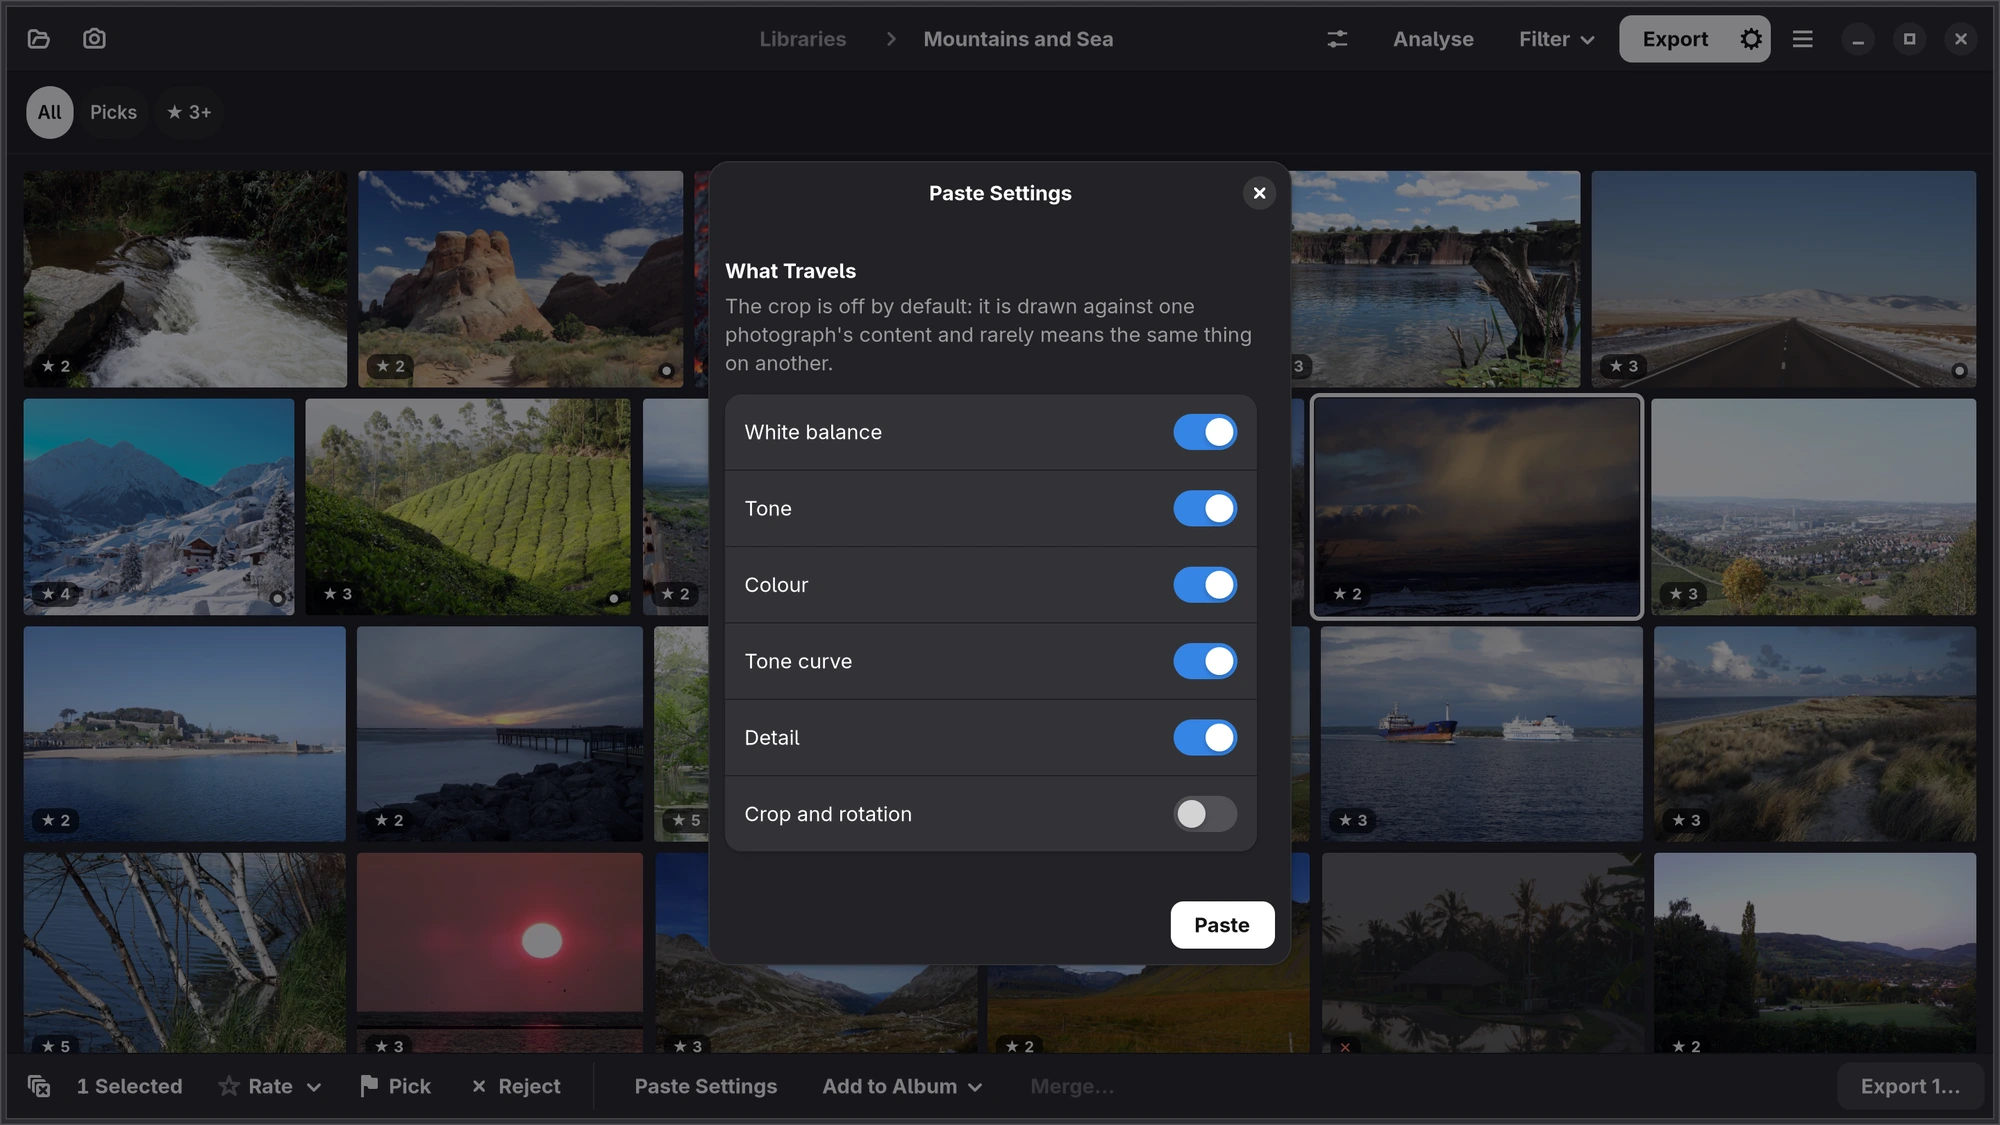This screenshot has height=1125, width=2000.
Task: Enable Crop and rotation toggle
Action: point(1205,814)
